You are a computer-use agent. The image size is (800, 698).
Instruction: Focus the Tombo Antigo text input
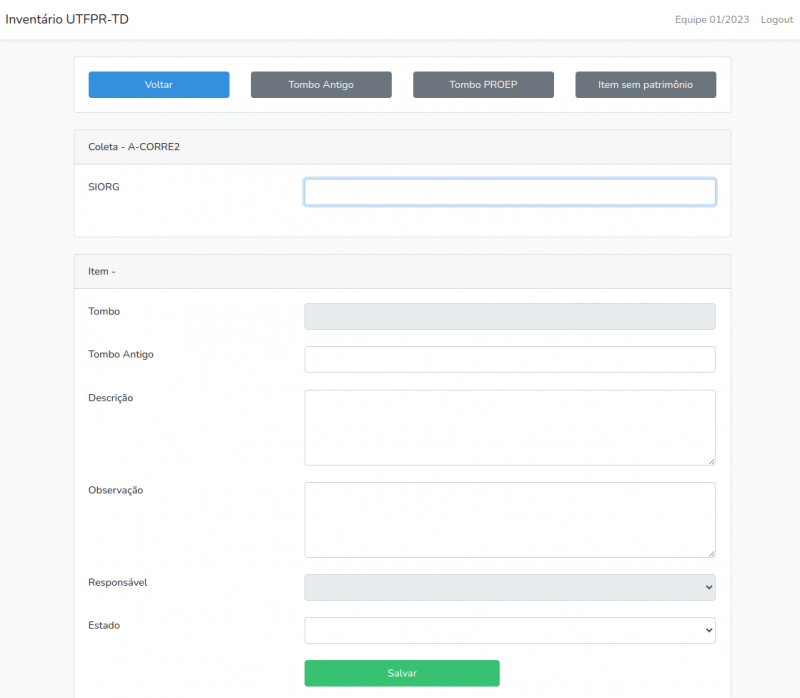[510, 359]
